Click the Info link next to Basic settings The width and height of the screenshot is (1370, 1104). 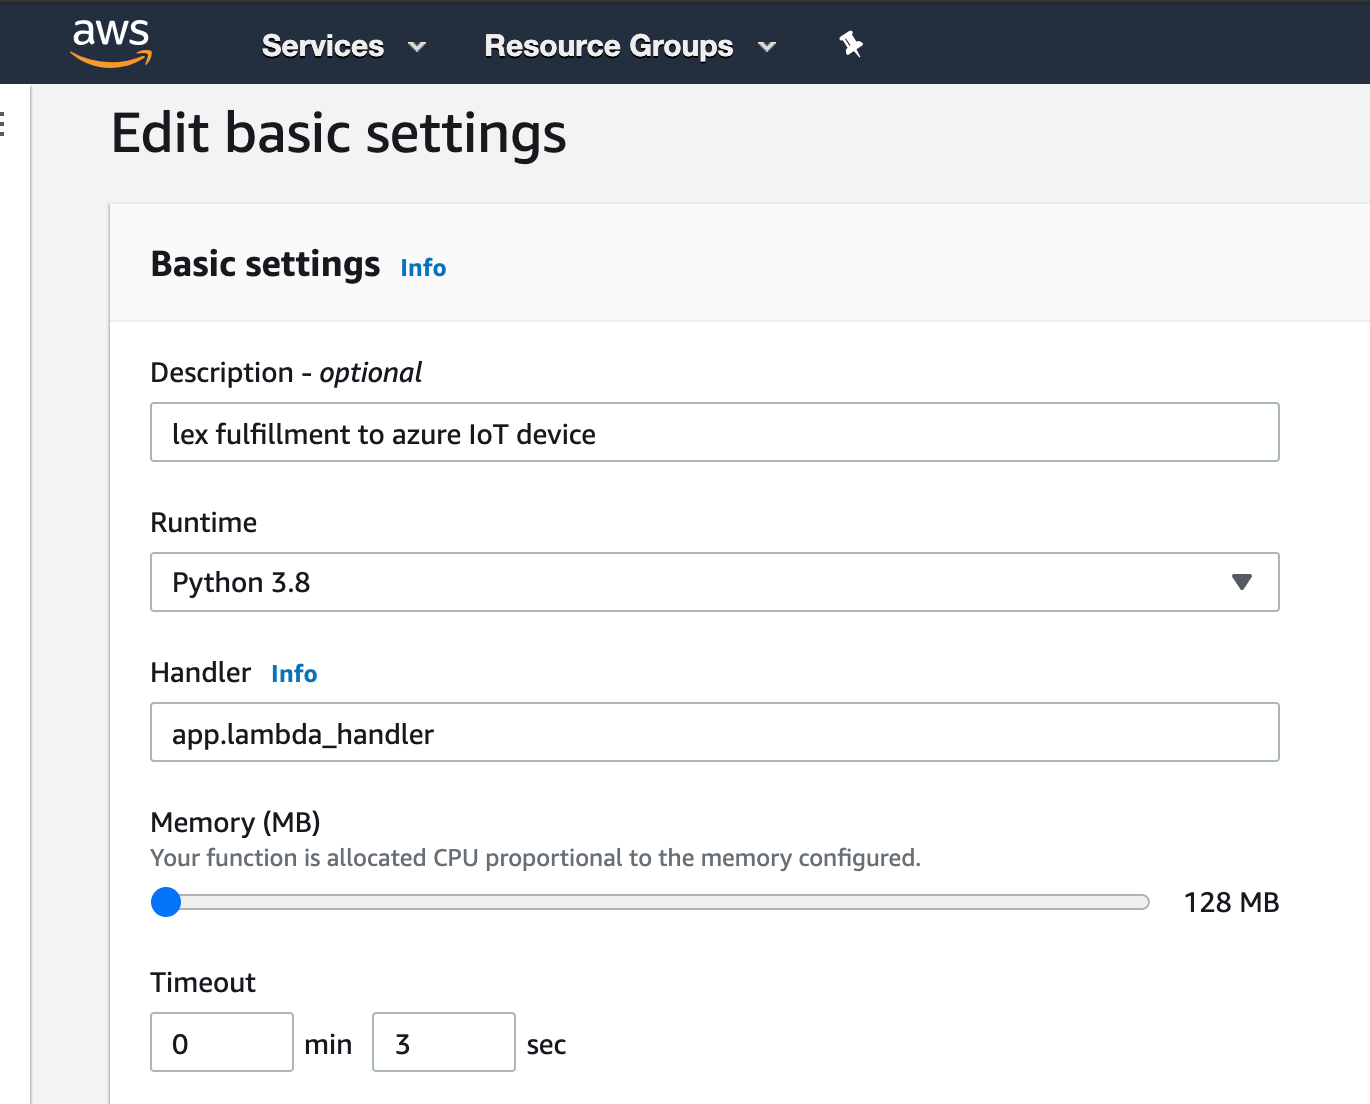422,267
